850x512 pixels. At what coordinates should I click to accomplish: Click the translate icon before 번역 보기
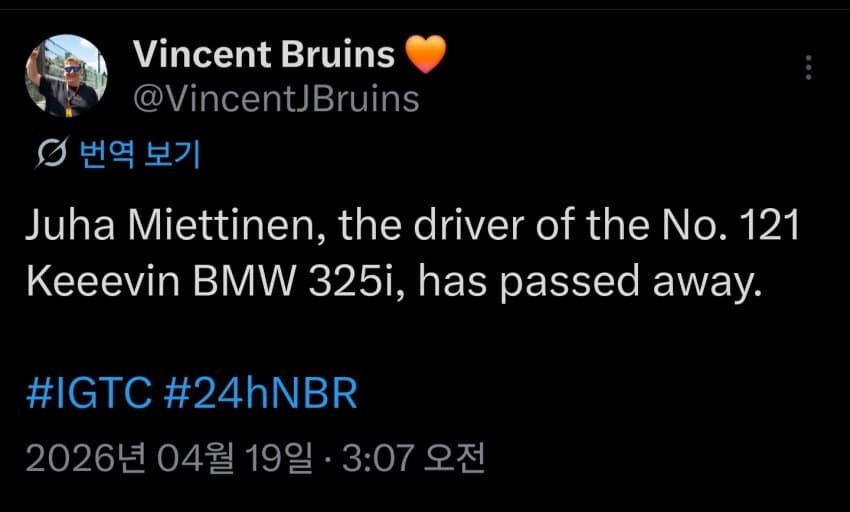(x=50, y=154)
